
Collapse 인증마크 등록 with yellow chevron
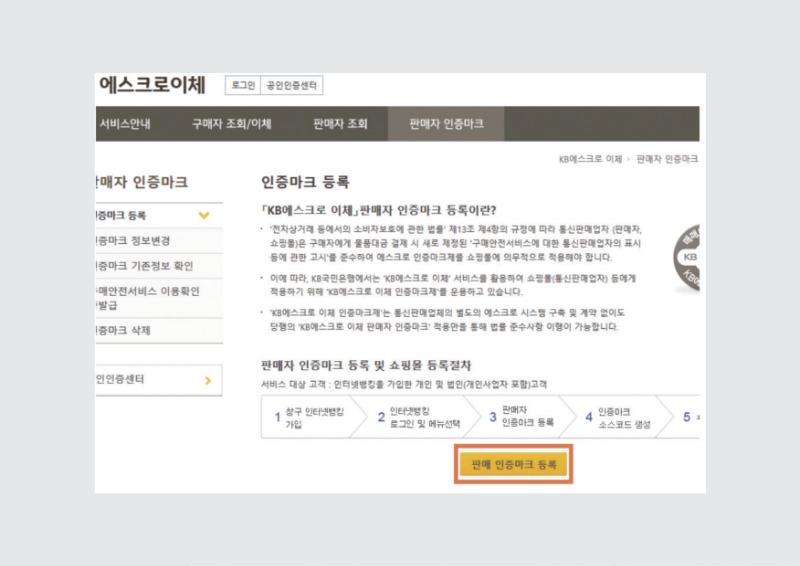(204, 215)
